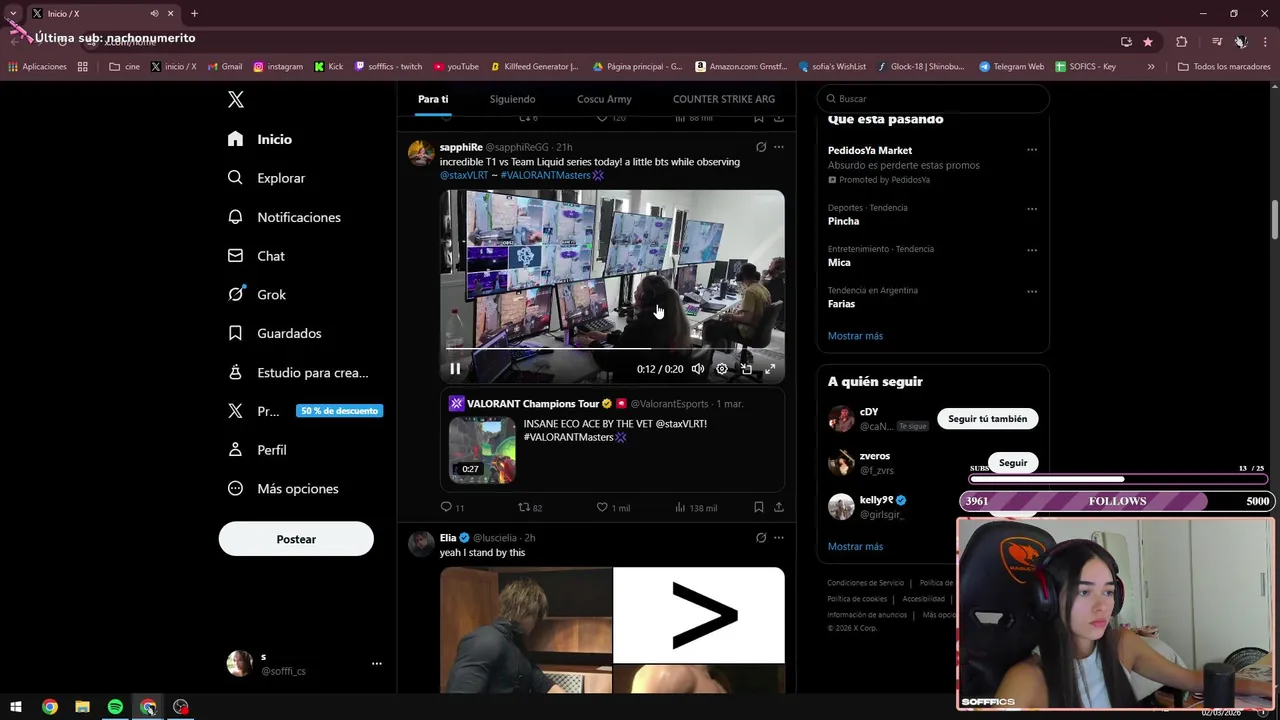Viewport: 1280px width, 720px height.
Task: Click Seguir tú también for cDY
Action: 988,419
